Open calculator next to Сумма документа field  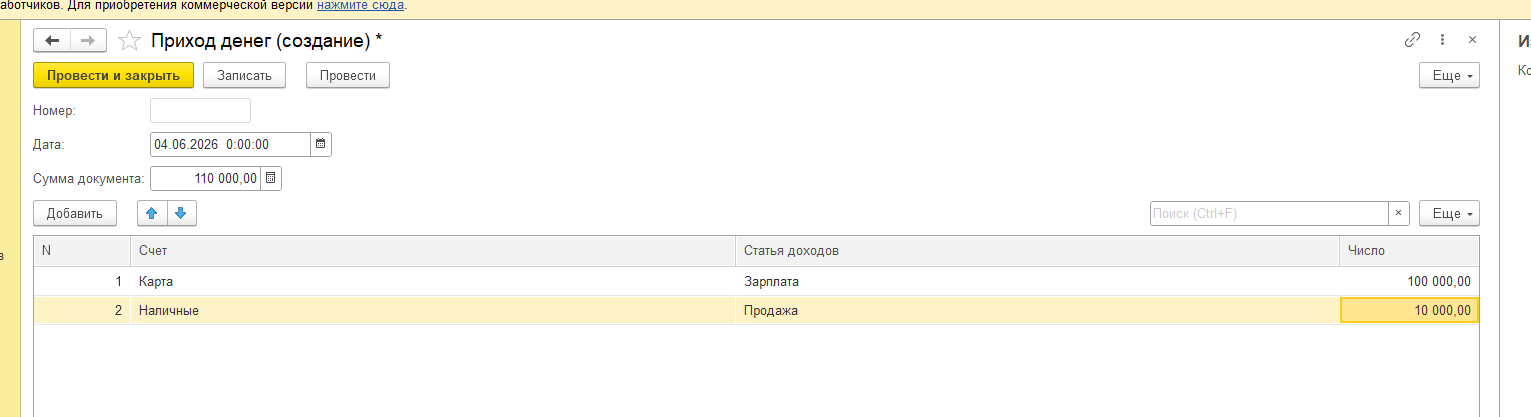click(x=271, y=179)
